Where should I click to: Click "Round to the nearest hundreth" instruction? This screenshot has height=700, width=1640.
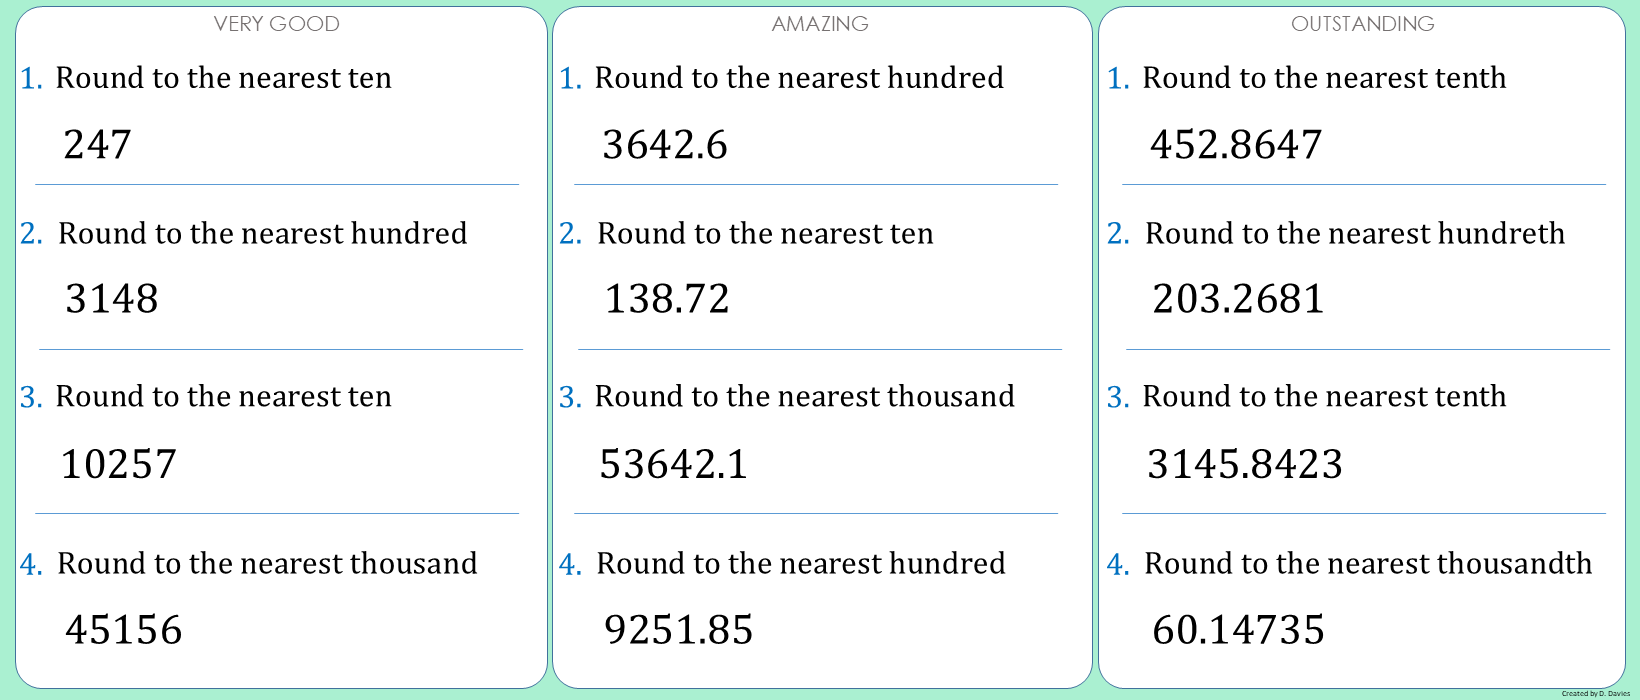tap(1355, 234)
